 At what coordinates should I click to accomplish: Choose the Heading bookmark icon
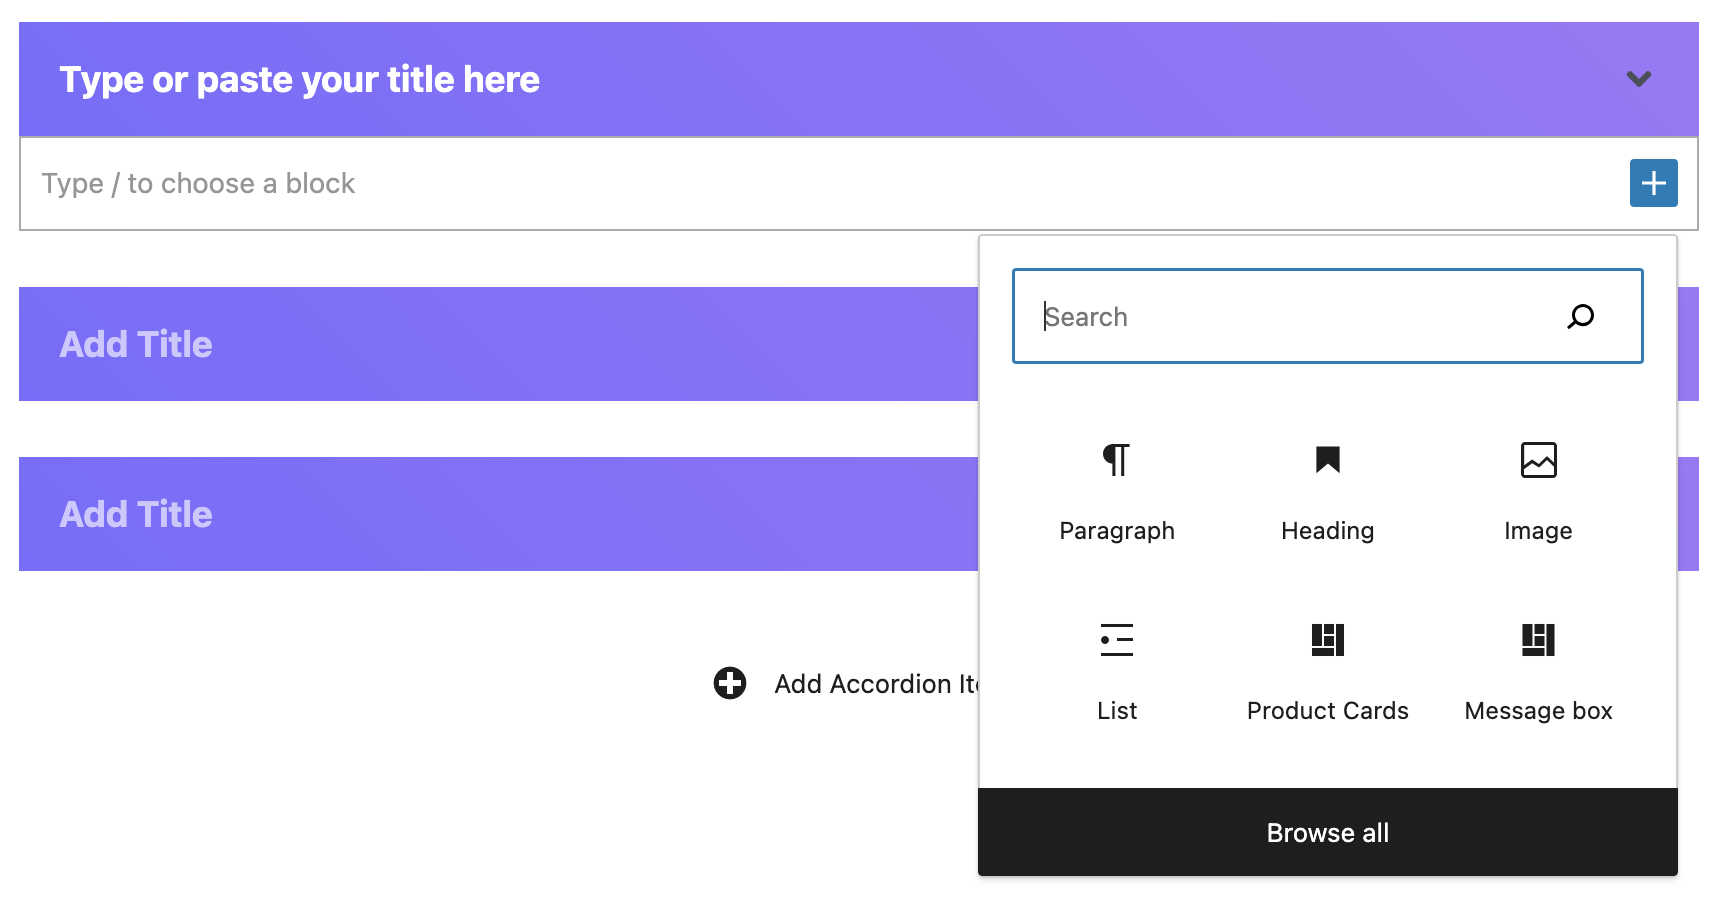click(1327, 460)
